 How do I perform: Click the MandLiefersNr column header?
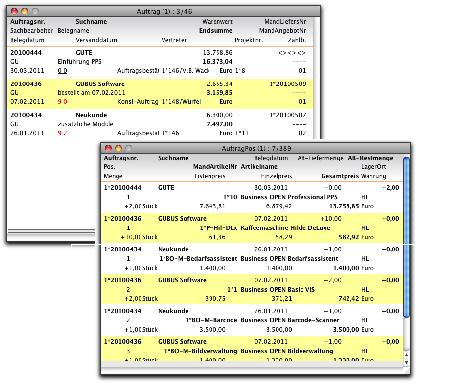[285, 22]
